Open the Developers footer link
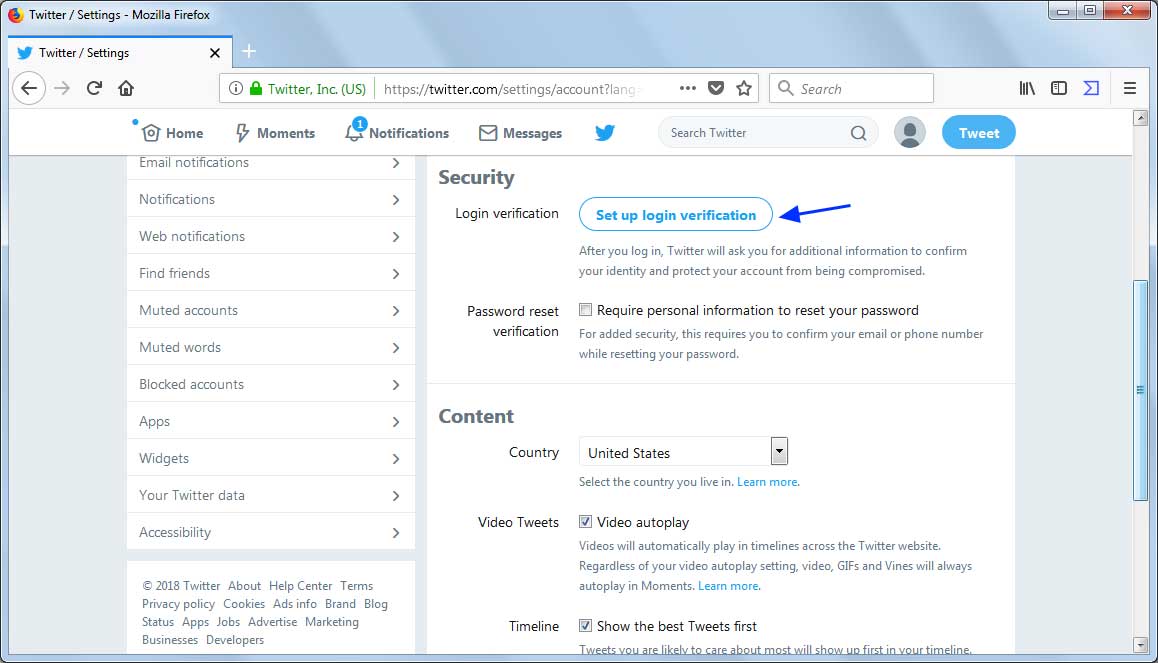 (235, 639)
